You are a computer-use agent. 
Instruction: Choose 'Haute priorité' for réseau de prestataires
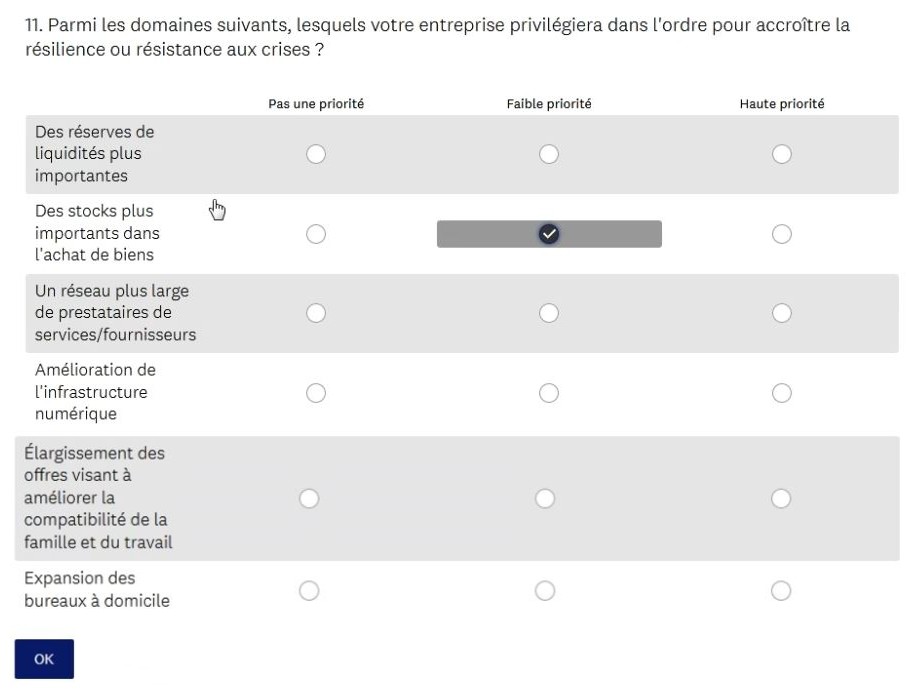click(x=782, y=313)
